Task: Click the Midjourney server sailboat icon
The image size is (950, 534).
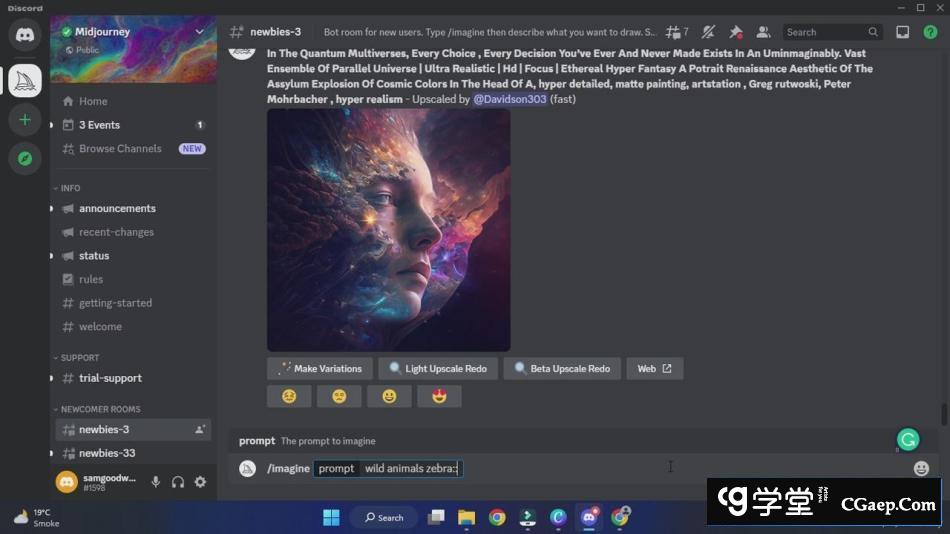Action: coord(25,80)
